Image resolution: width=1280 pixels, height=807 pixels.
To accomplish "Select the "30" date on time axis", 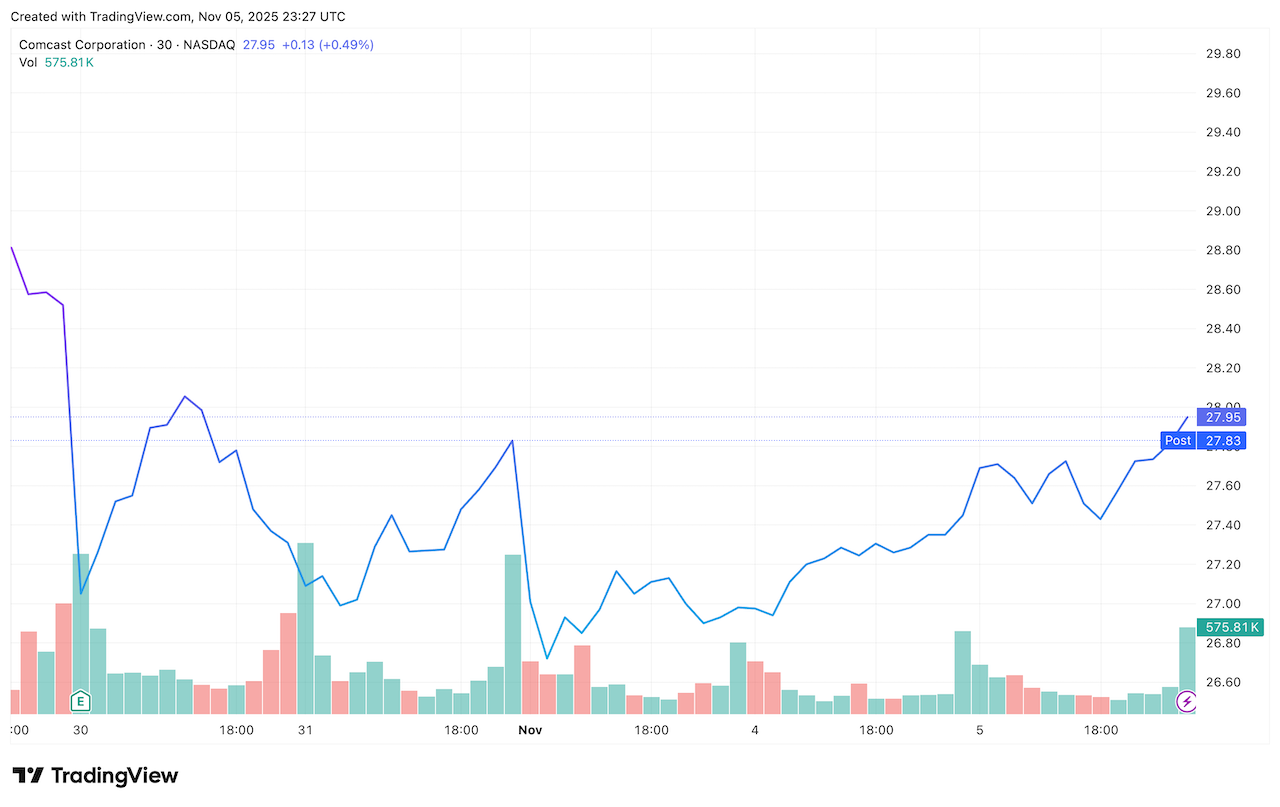I will [81, 731].
